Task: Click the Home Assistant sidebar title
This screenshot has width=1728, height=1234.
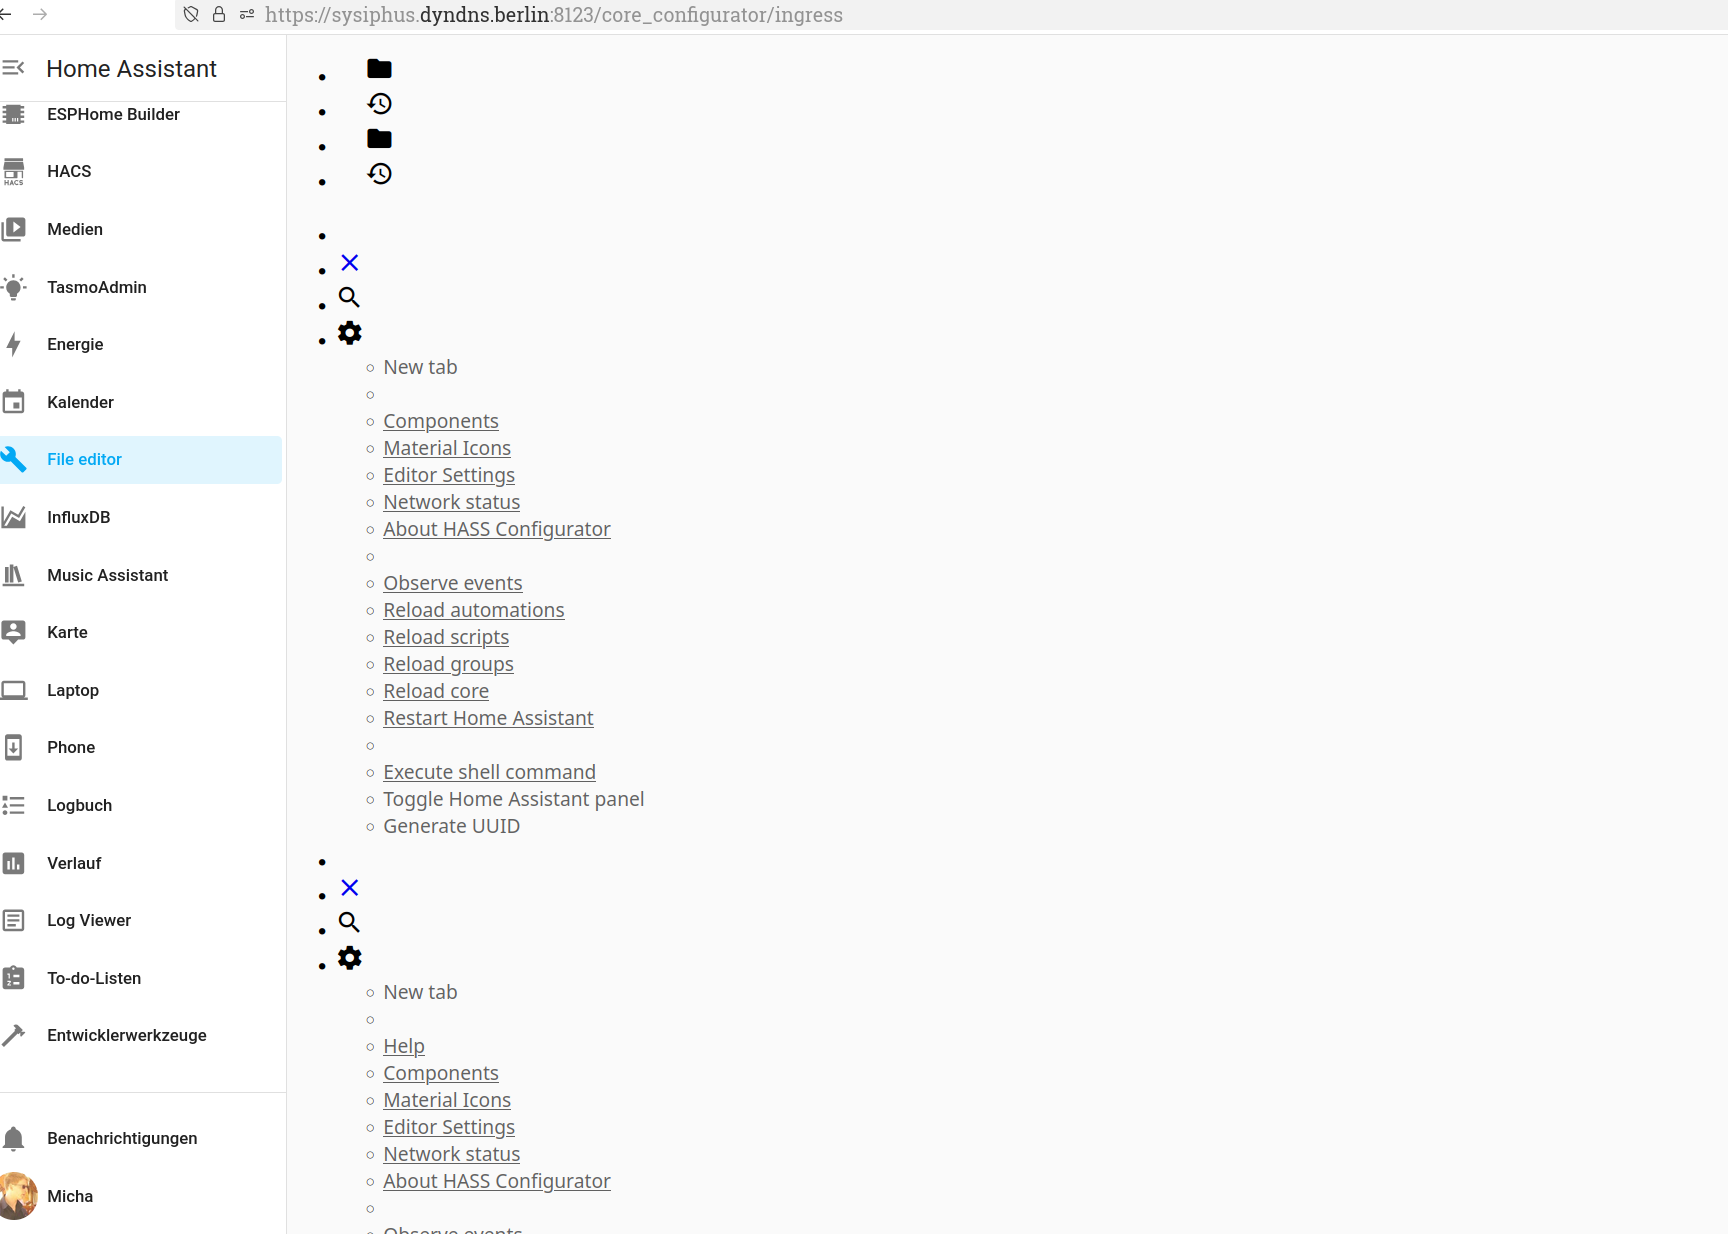Action: click(x=131, y=69)
